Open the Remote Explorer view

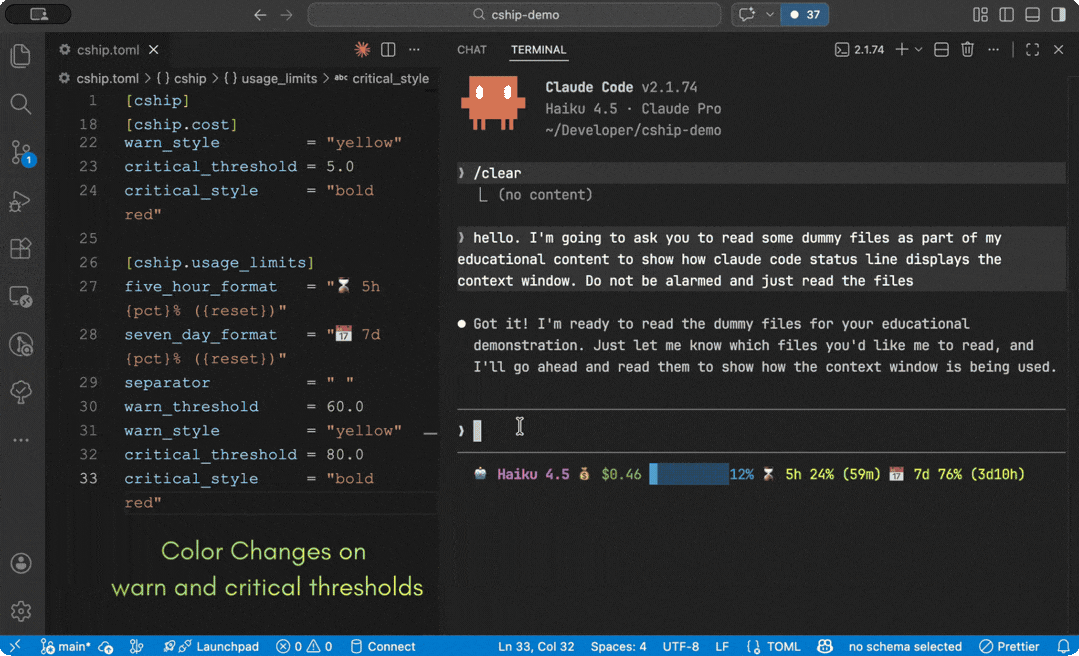pyautogui.click(x=21, y=297)
